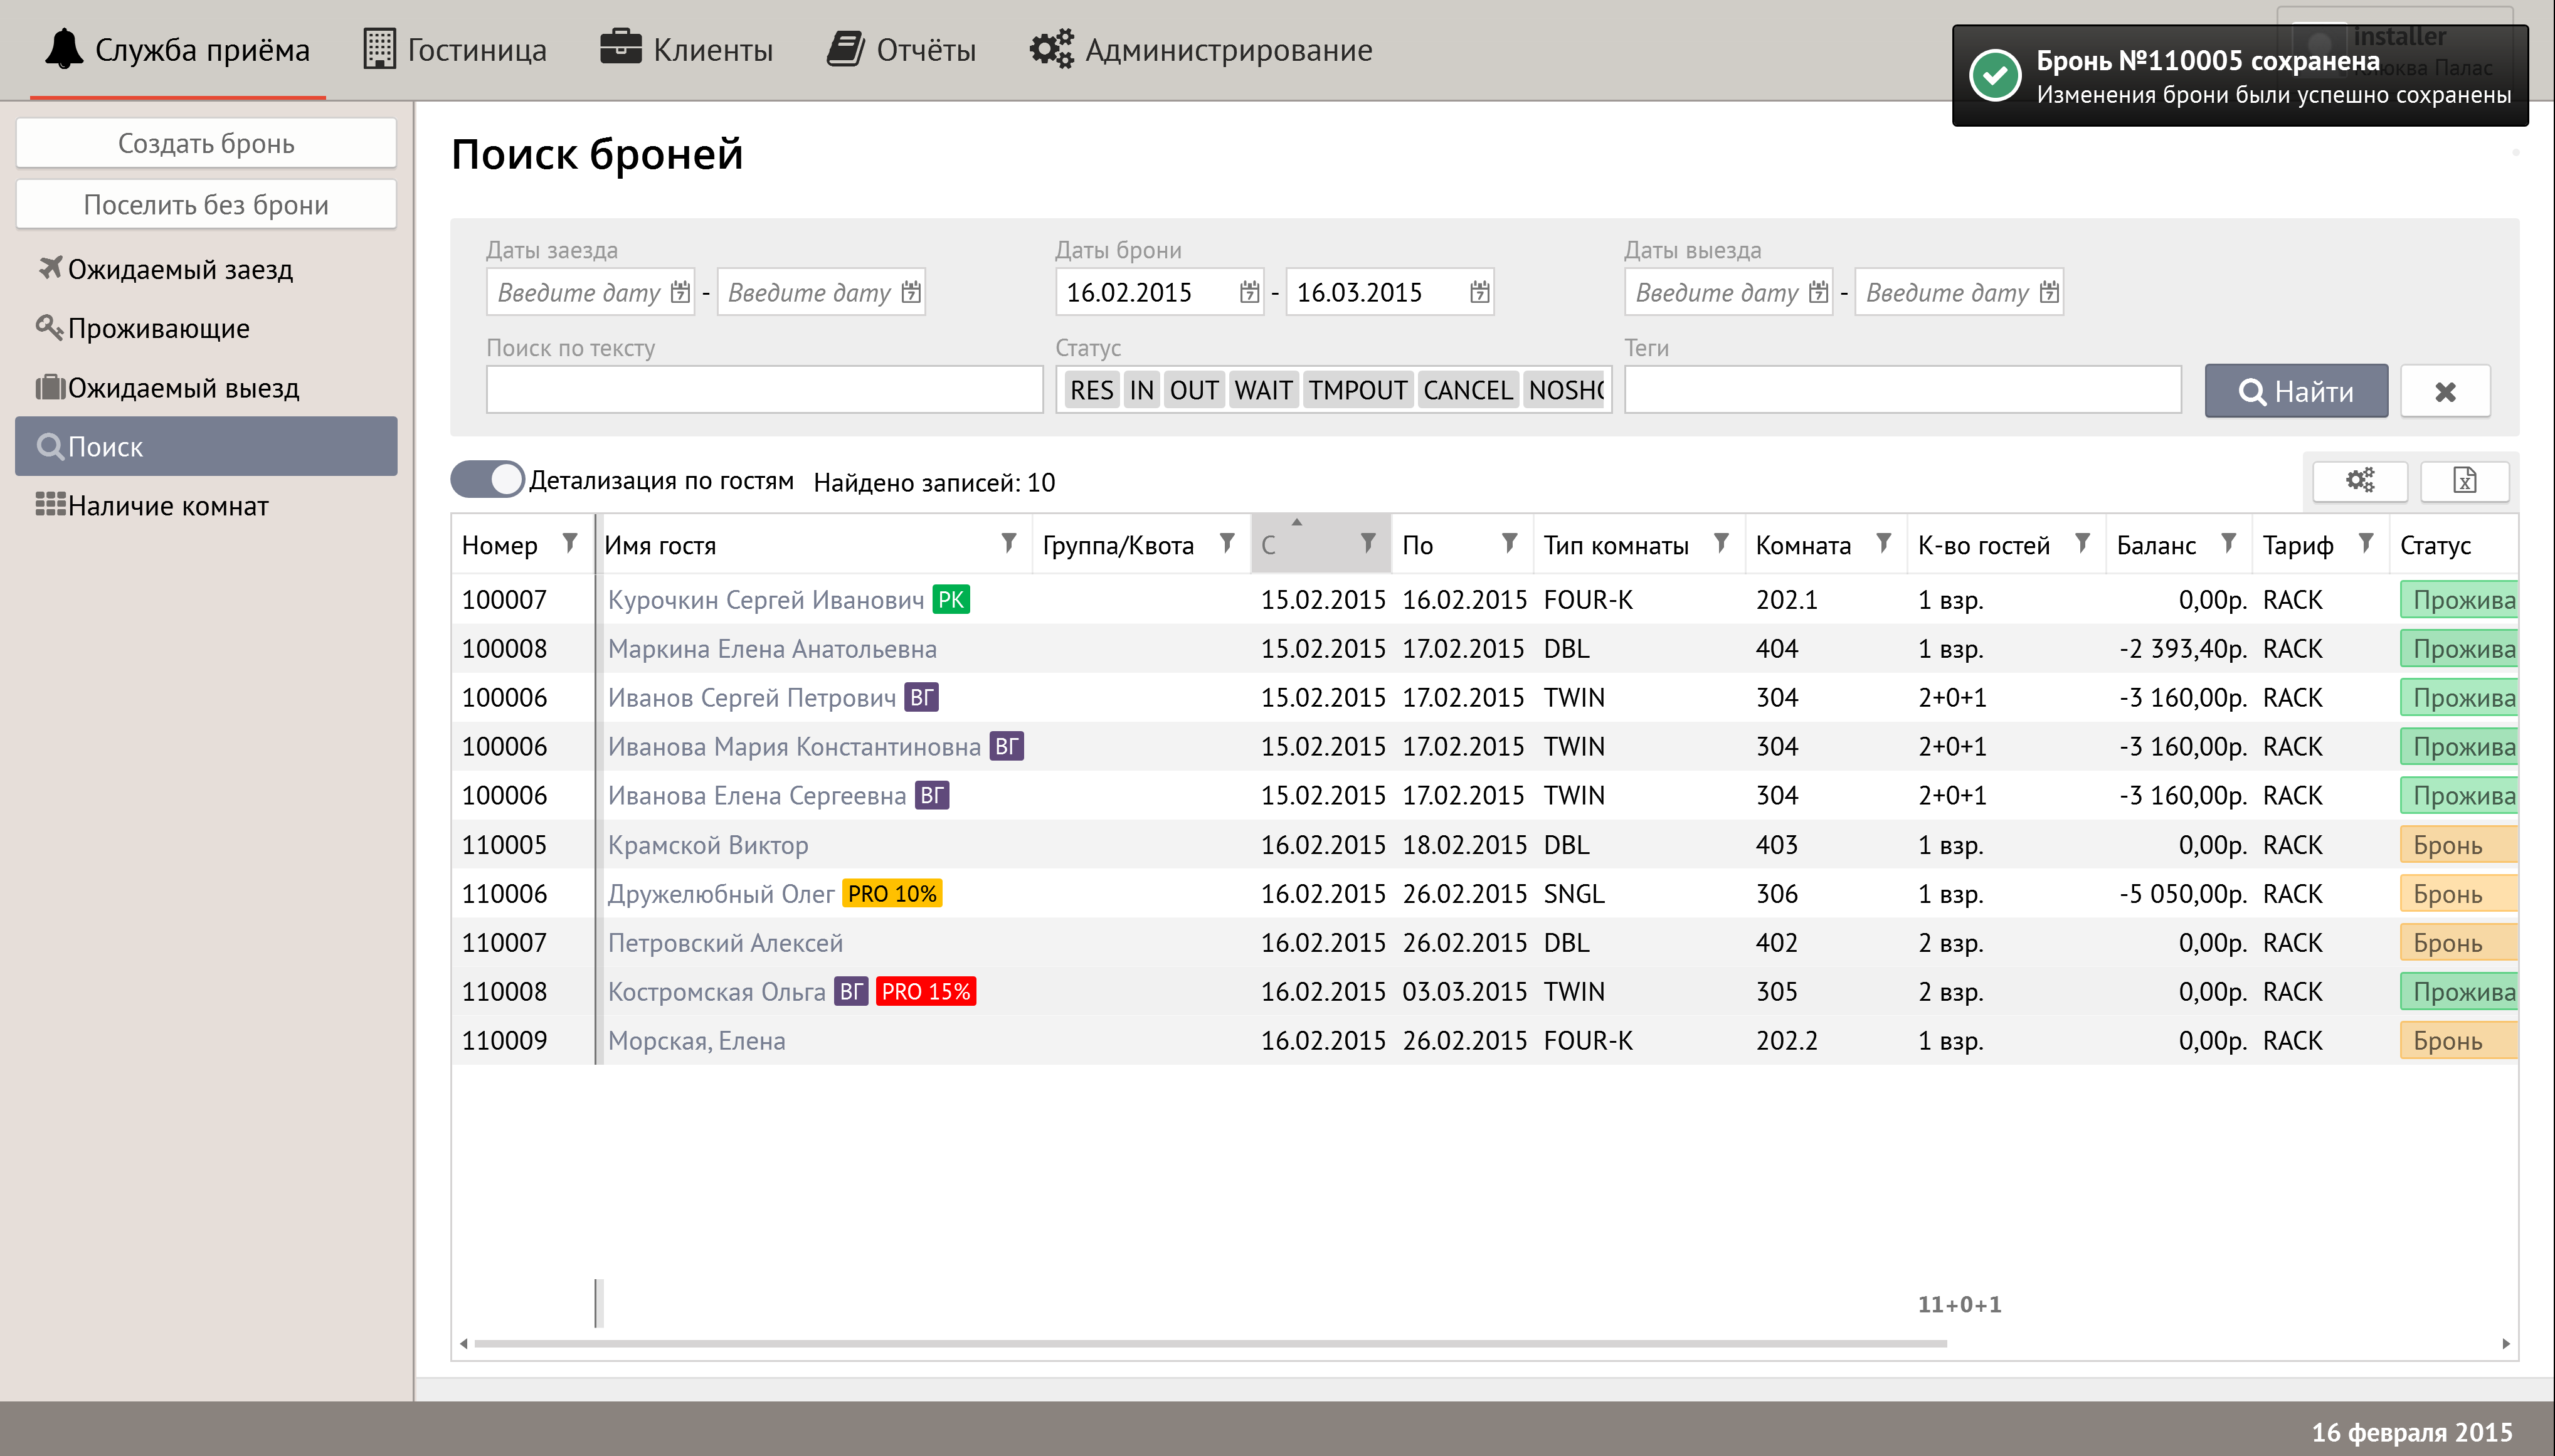Filter the К-во гостей column
Viewport: 2555px width, 1456px height.
(2082, 543)
